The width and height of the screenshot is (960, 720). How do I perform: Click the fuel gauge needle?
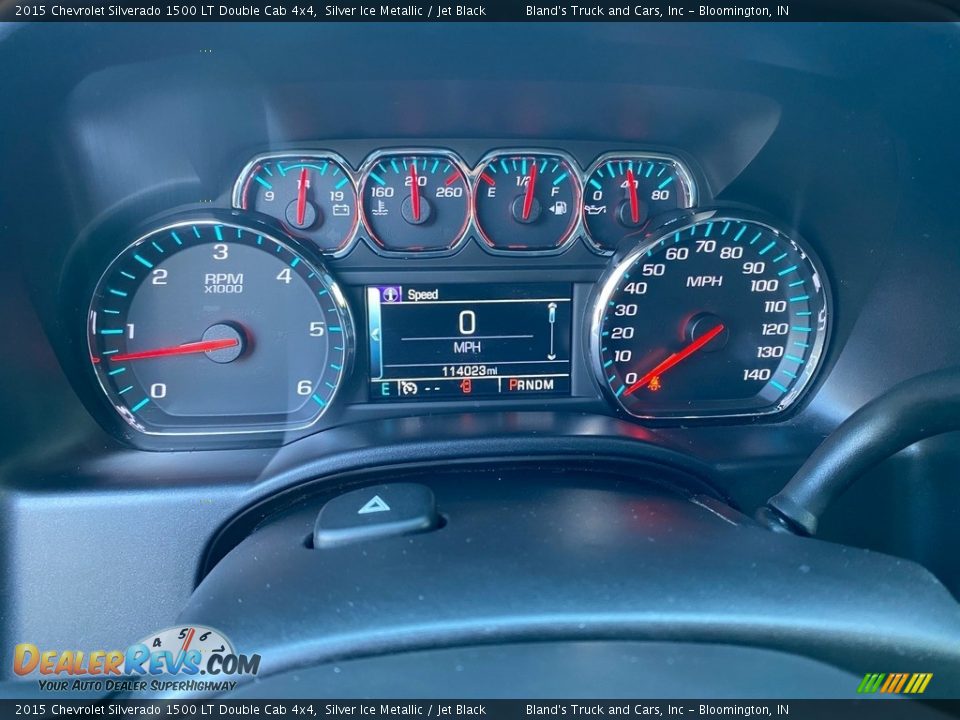pyautogui.click(x=528, y=192)
